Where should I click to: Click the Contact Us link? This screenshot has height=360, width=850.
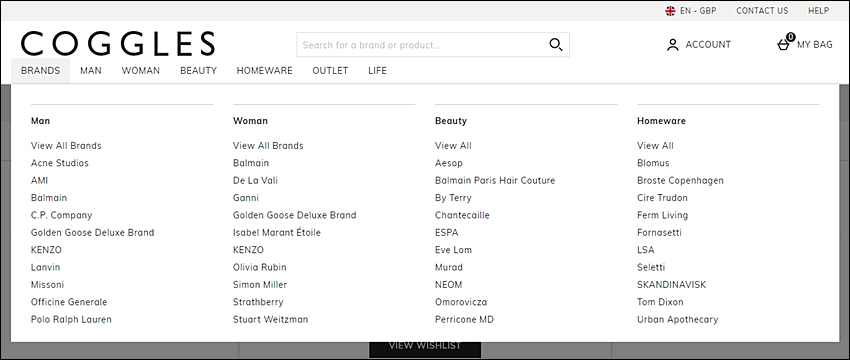(x=762, y=11)
